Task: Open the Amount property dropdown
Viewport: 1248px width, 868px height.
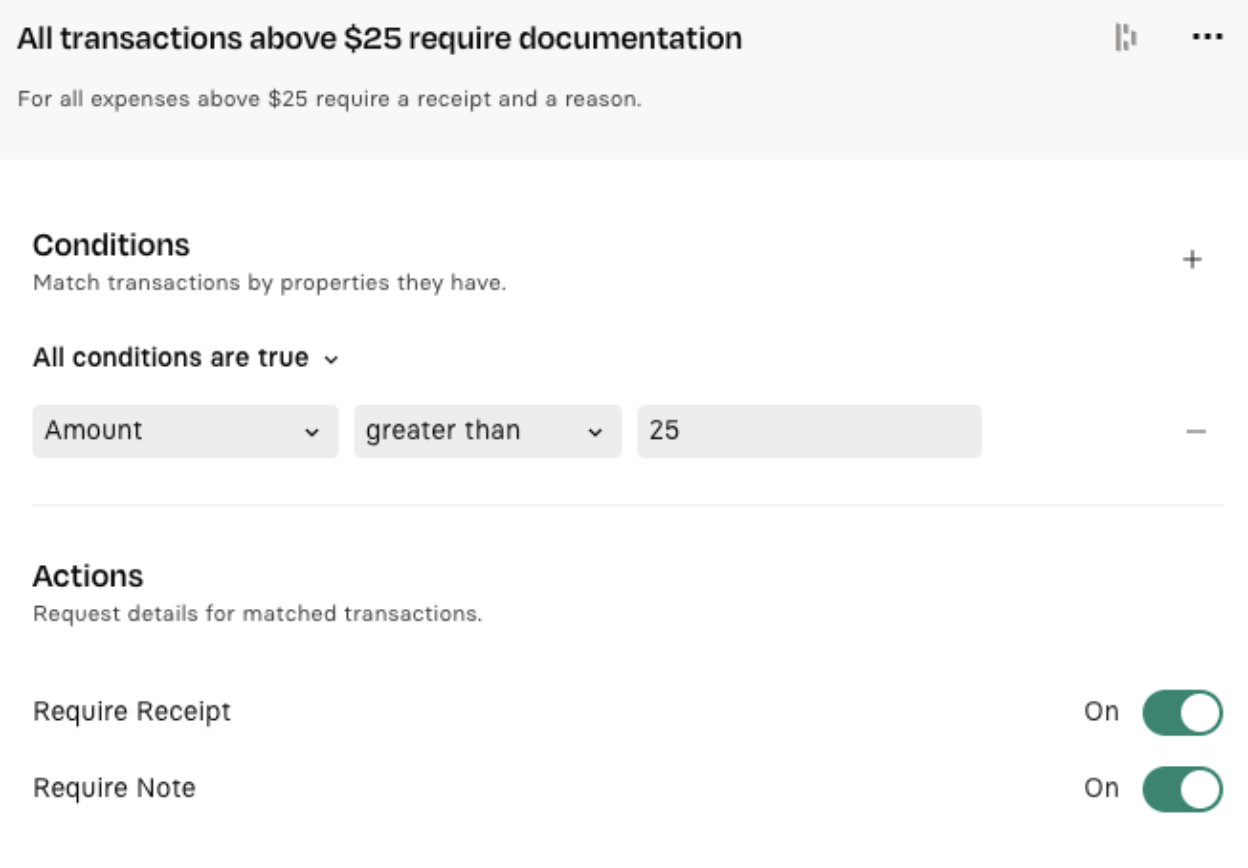Action: [x=185, y=431]
